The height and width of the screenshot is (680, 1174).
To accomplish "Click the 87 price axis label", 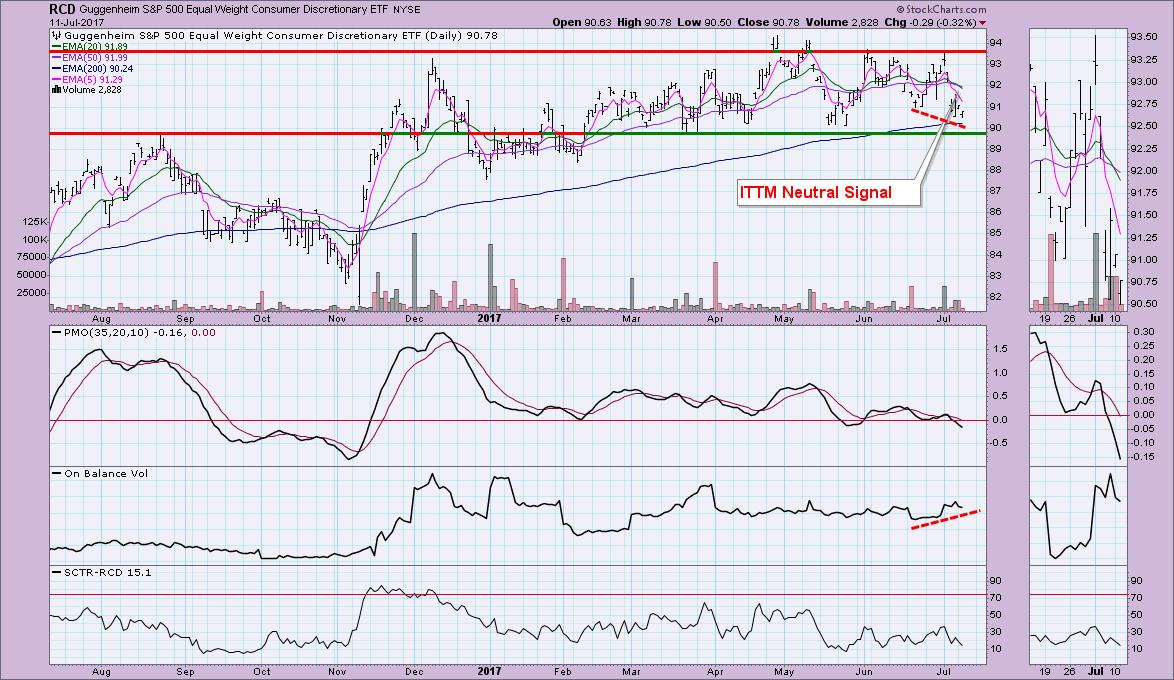I will coord(996,191).
